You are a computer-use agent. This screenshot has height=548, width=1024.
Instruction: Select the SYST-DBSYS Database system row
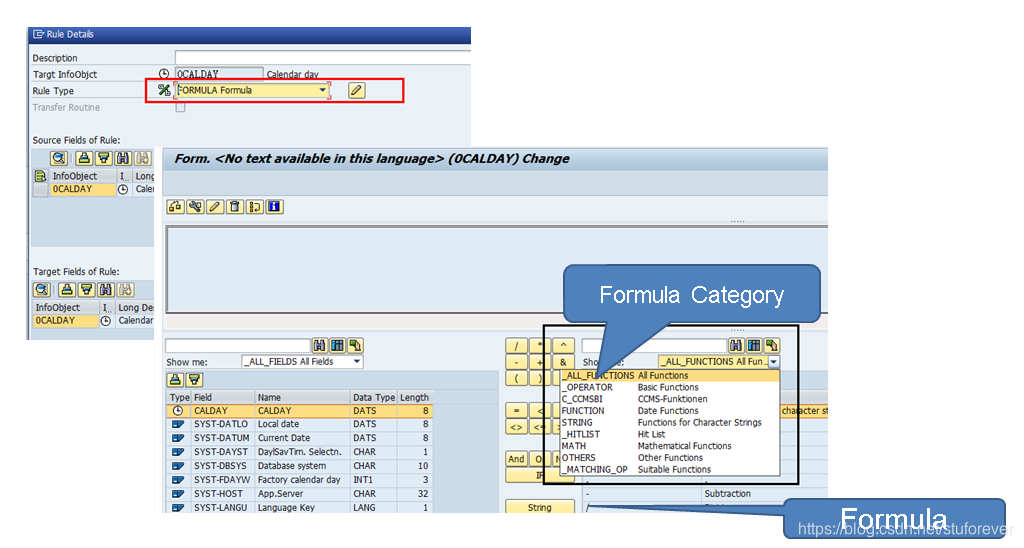click(x=299, y=466)
